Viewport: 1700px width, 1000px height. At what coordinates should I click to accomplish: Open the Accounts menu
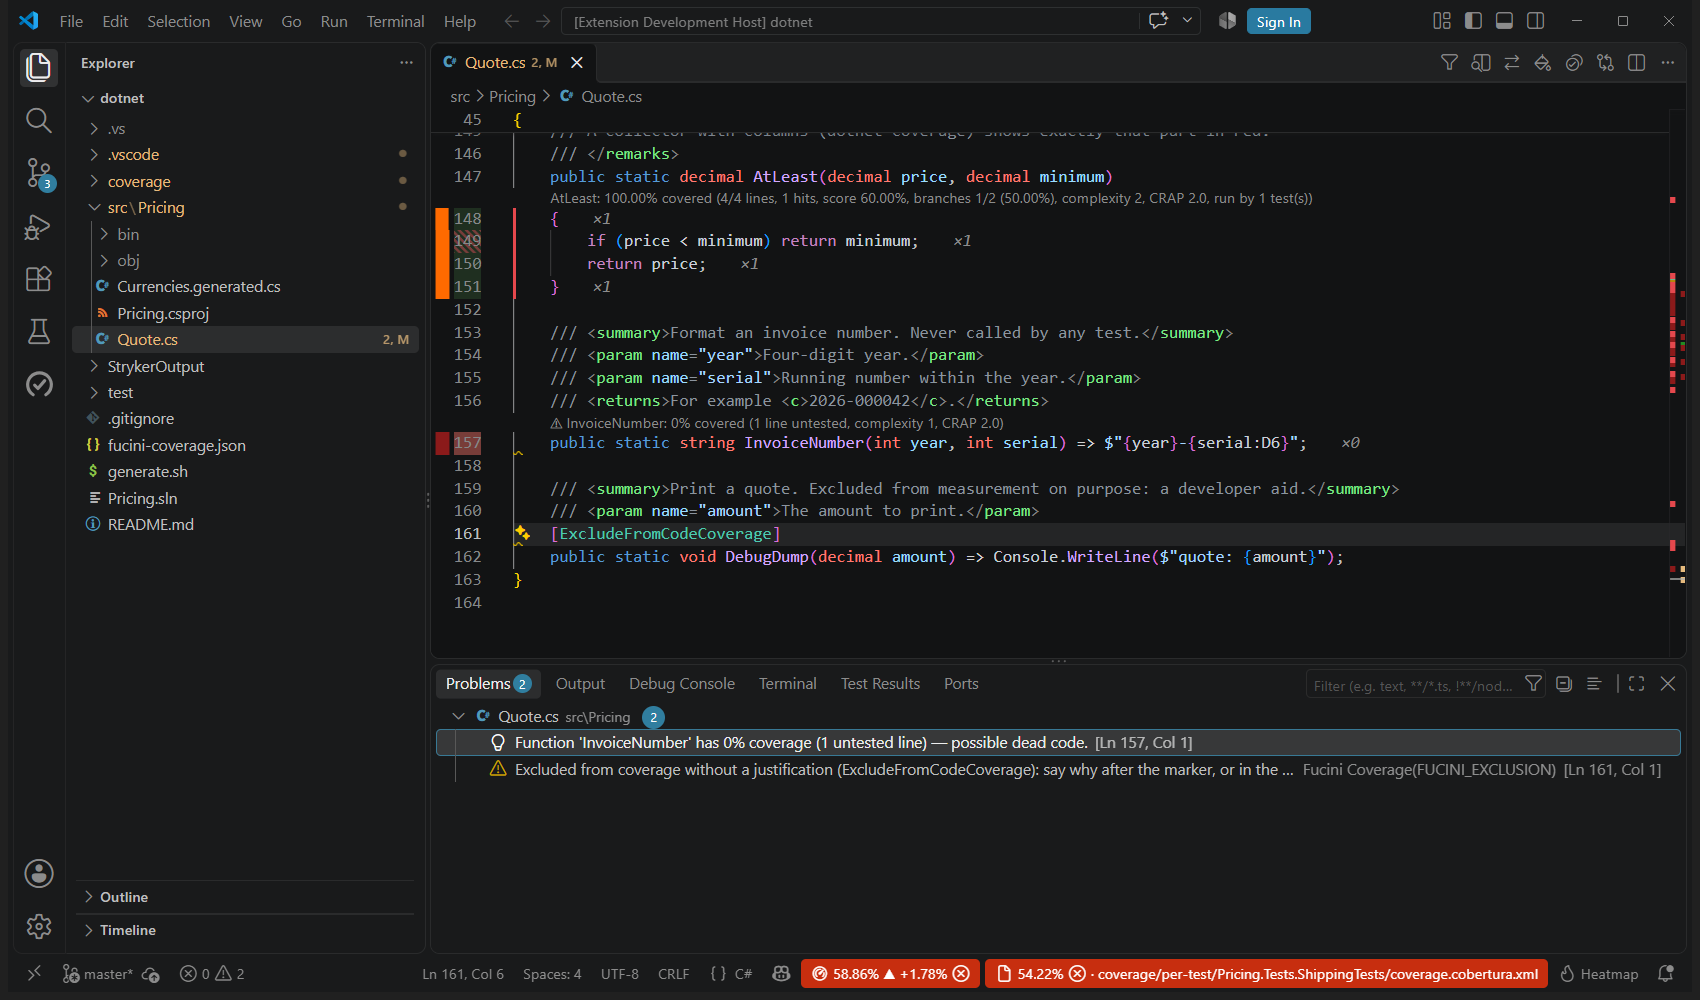coord(38,873)
